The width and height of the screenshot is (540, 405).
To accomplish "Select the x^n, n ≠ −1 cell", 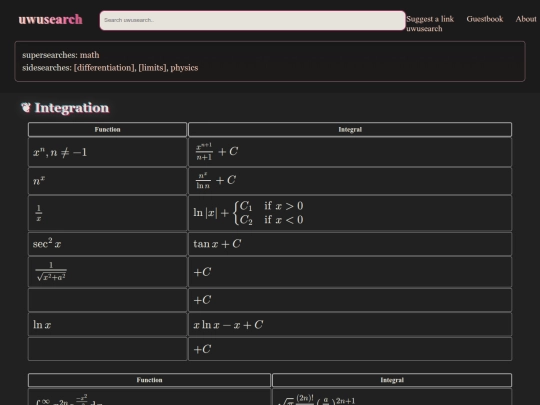I will (x=107, y=152).
